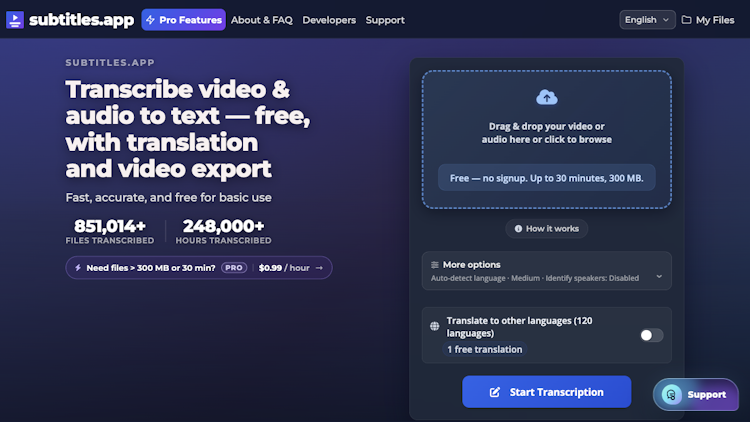The width and height of the screenshot is (750, 422).
Task: Click the PRO badge in the banner
Action: point(234,268)
